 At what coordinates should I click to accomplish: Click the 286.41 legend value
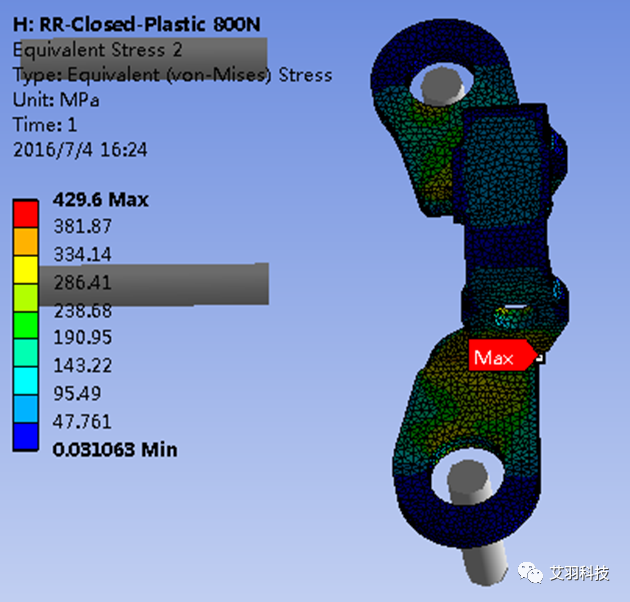83,283
